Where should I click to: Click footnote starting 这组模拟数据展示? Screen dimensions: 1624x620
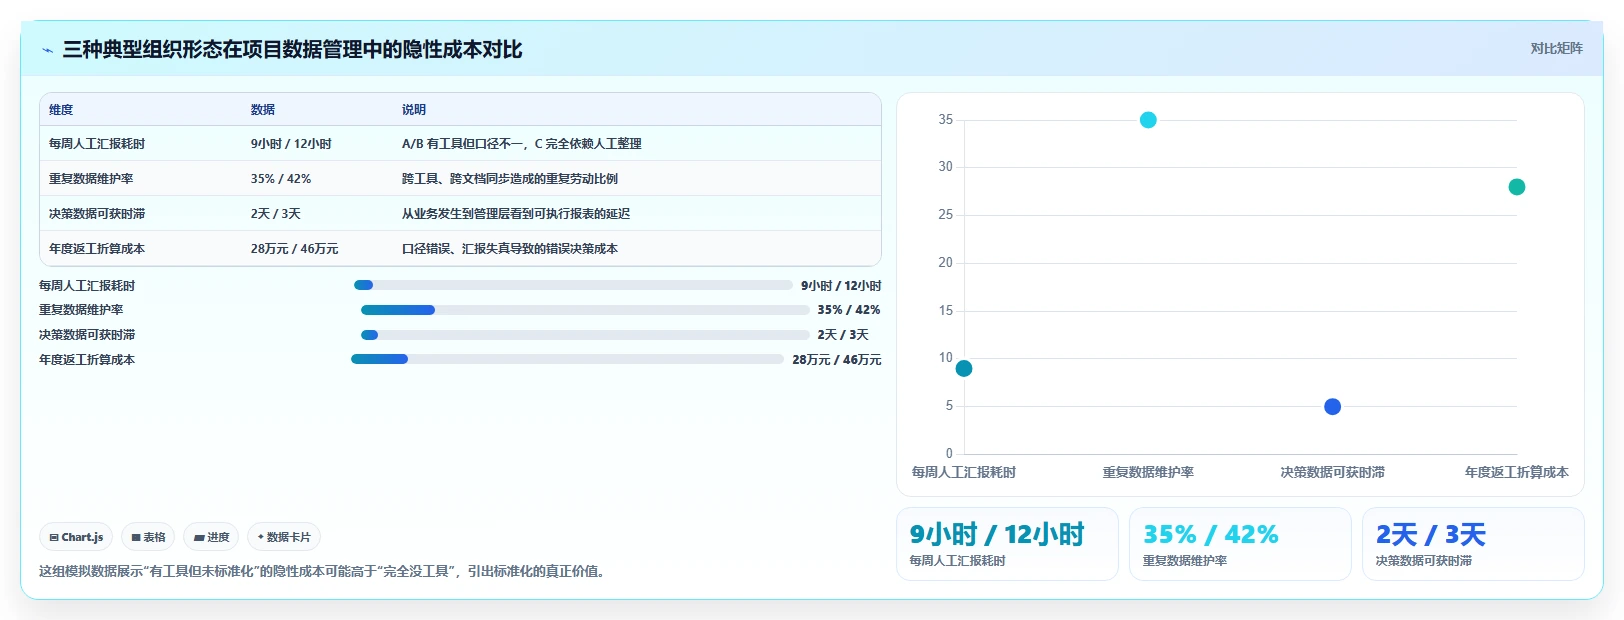(x=324, y=572)
